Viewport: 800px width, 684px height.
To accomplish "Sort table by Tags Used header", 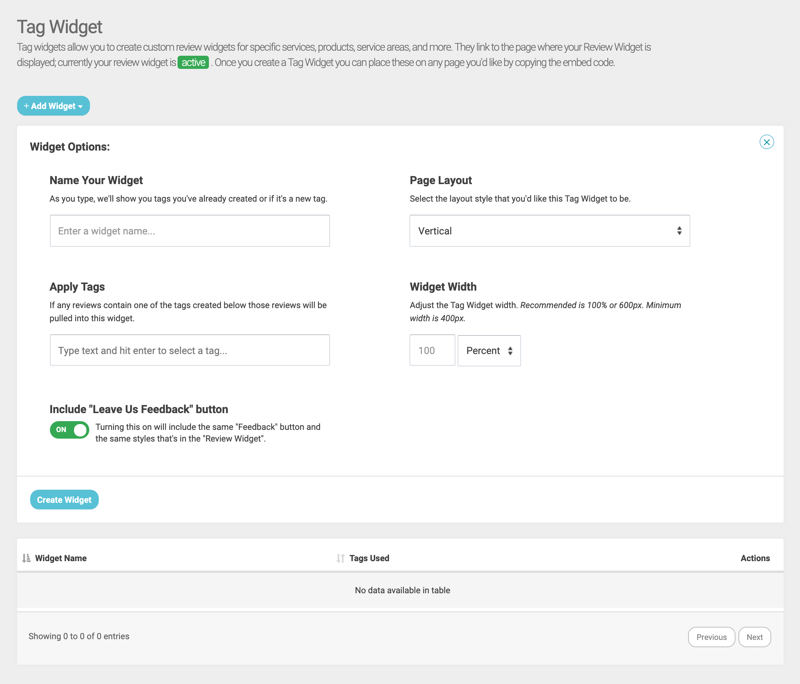I will point(369,558).
